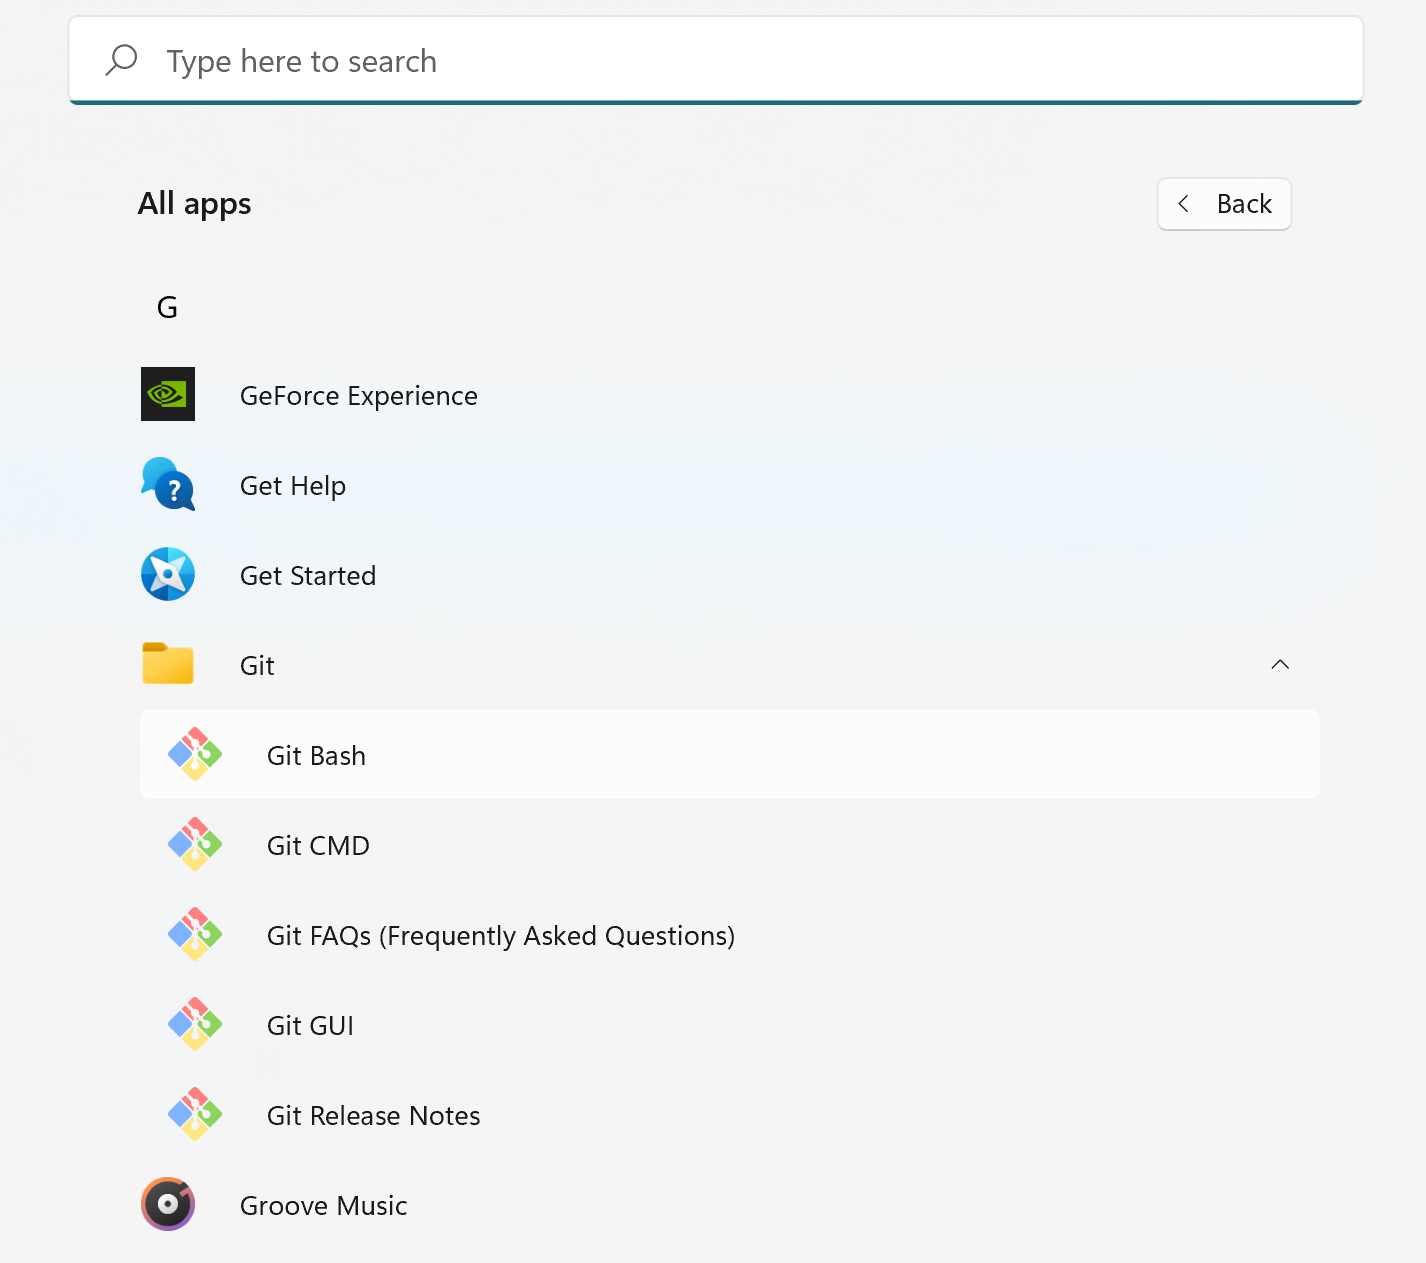Open 'Groove Music' by its name

[x=324, y=1206]
